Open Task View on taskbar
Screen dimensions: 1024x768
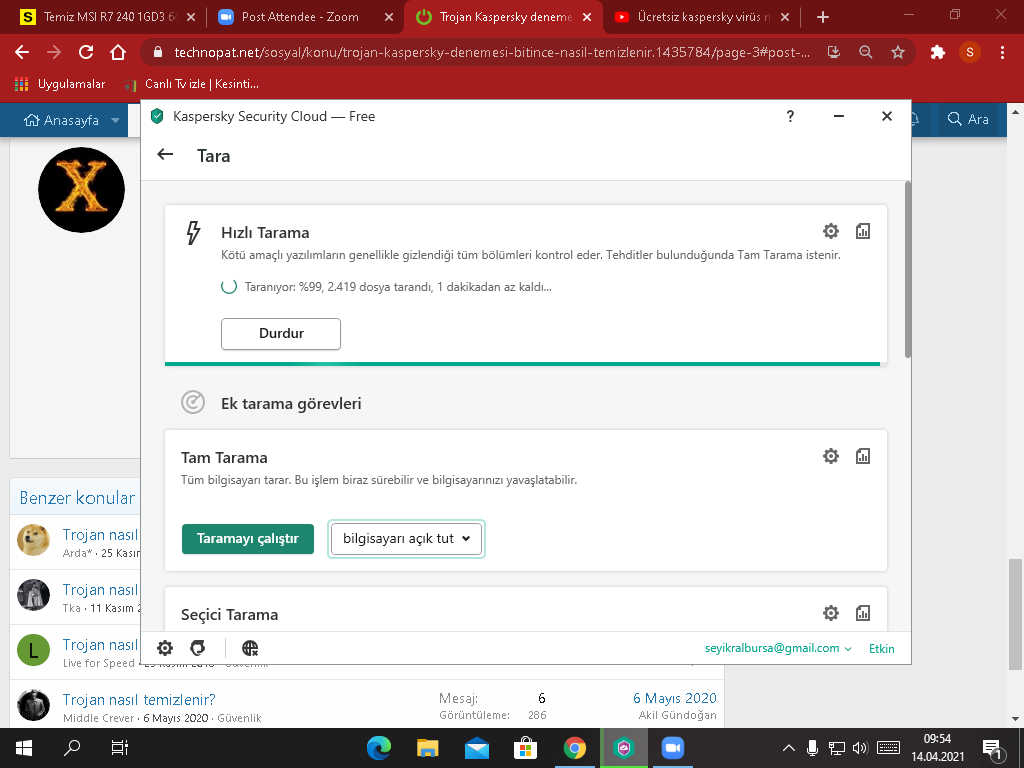[x=120, y=748]
